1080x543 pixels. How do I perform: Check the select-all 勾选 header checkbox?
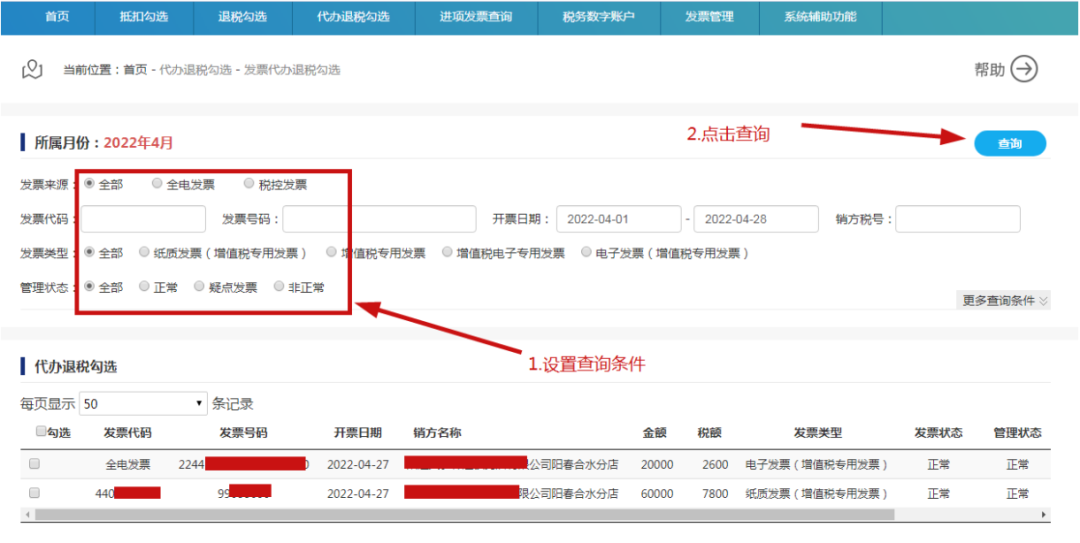40,432
